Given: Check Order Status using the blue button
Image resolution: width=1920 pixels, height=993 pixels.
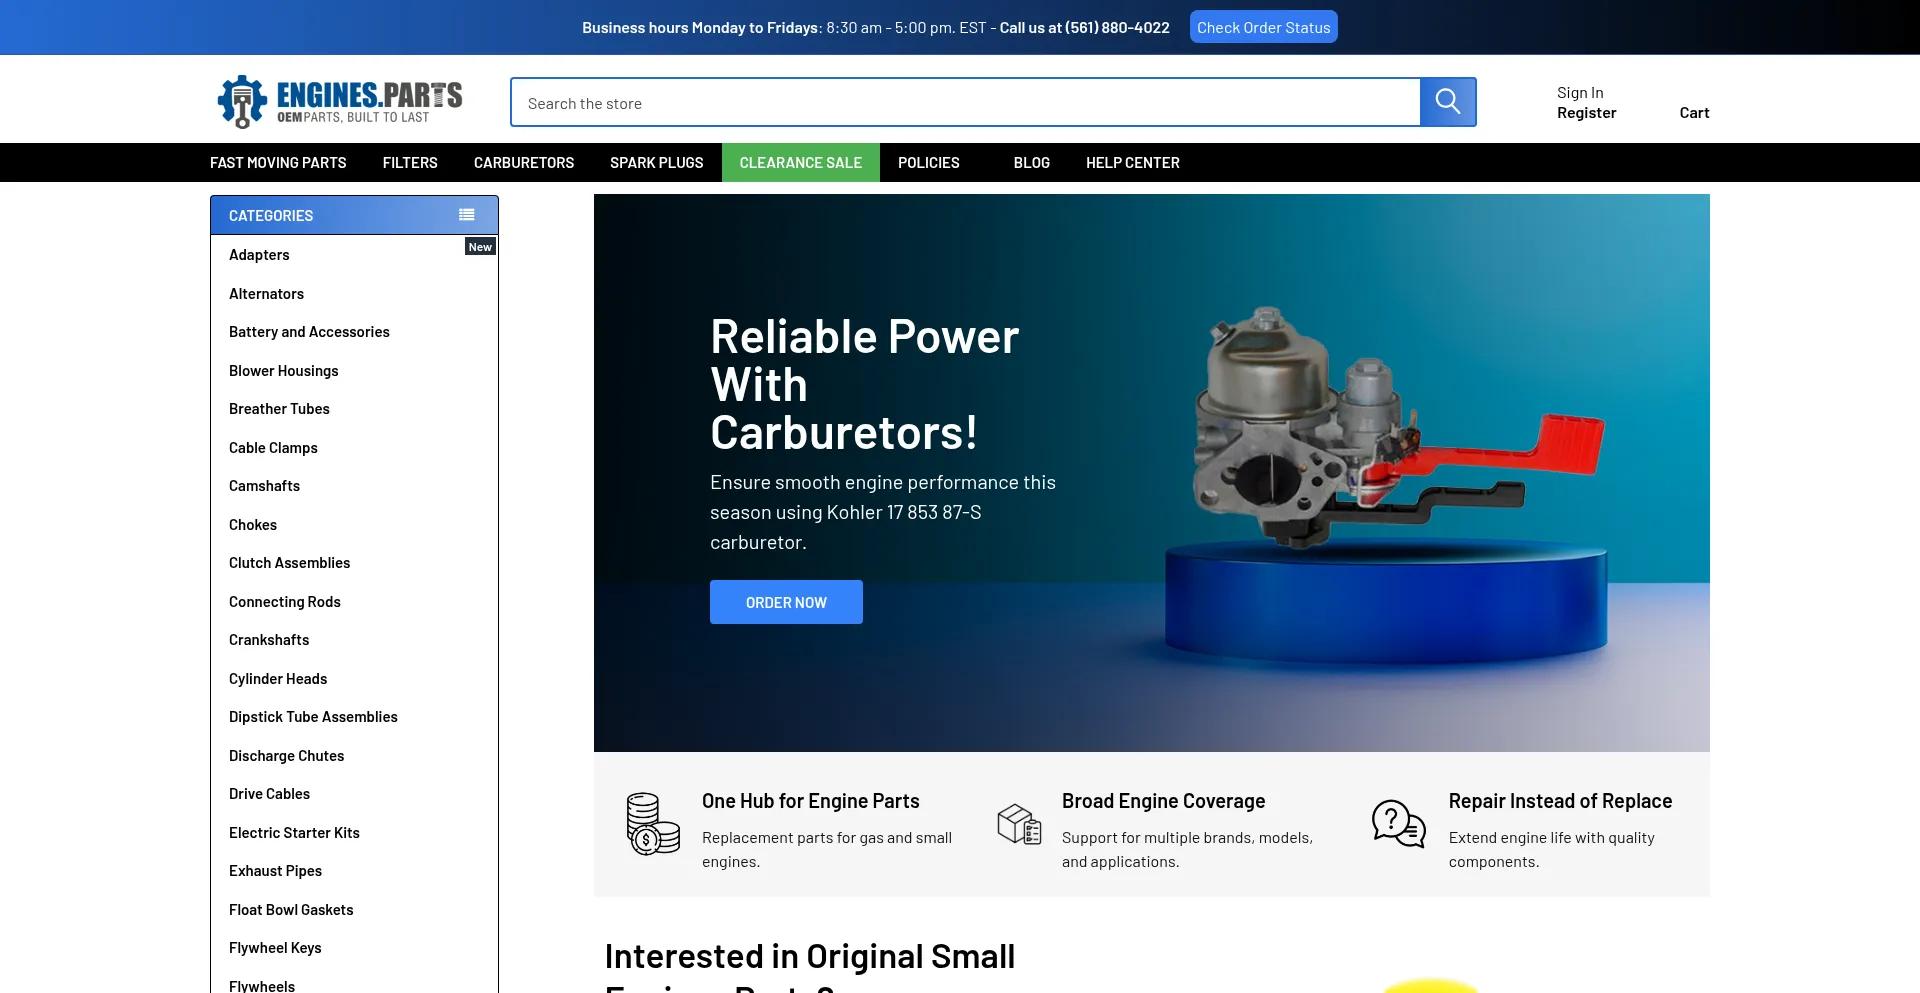Looking at the screenshot, I should click(1262, 27).
